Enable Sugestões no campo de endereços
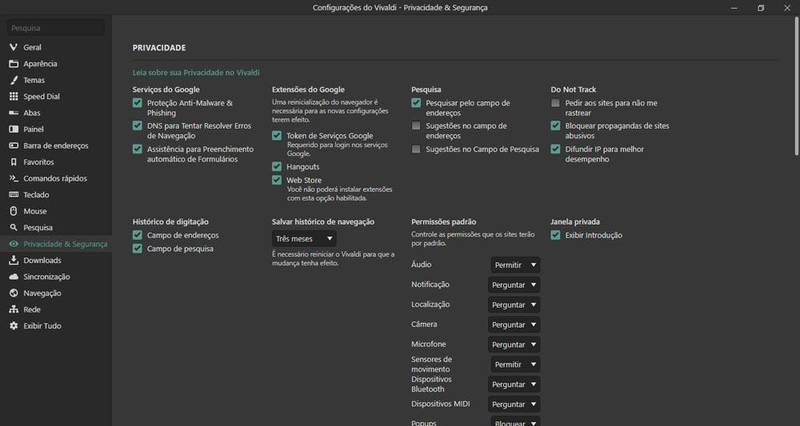Viewport: 800px width, 426px height. tap(416, 126)
